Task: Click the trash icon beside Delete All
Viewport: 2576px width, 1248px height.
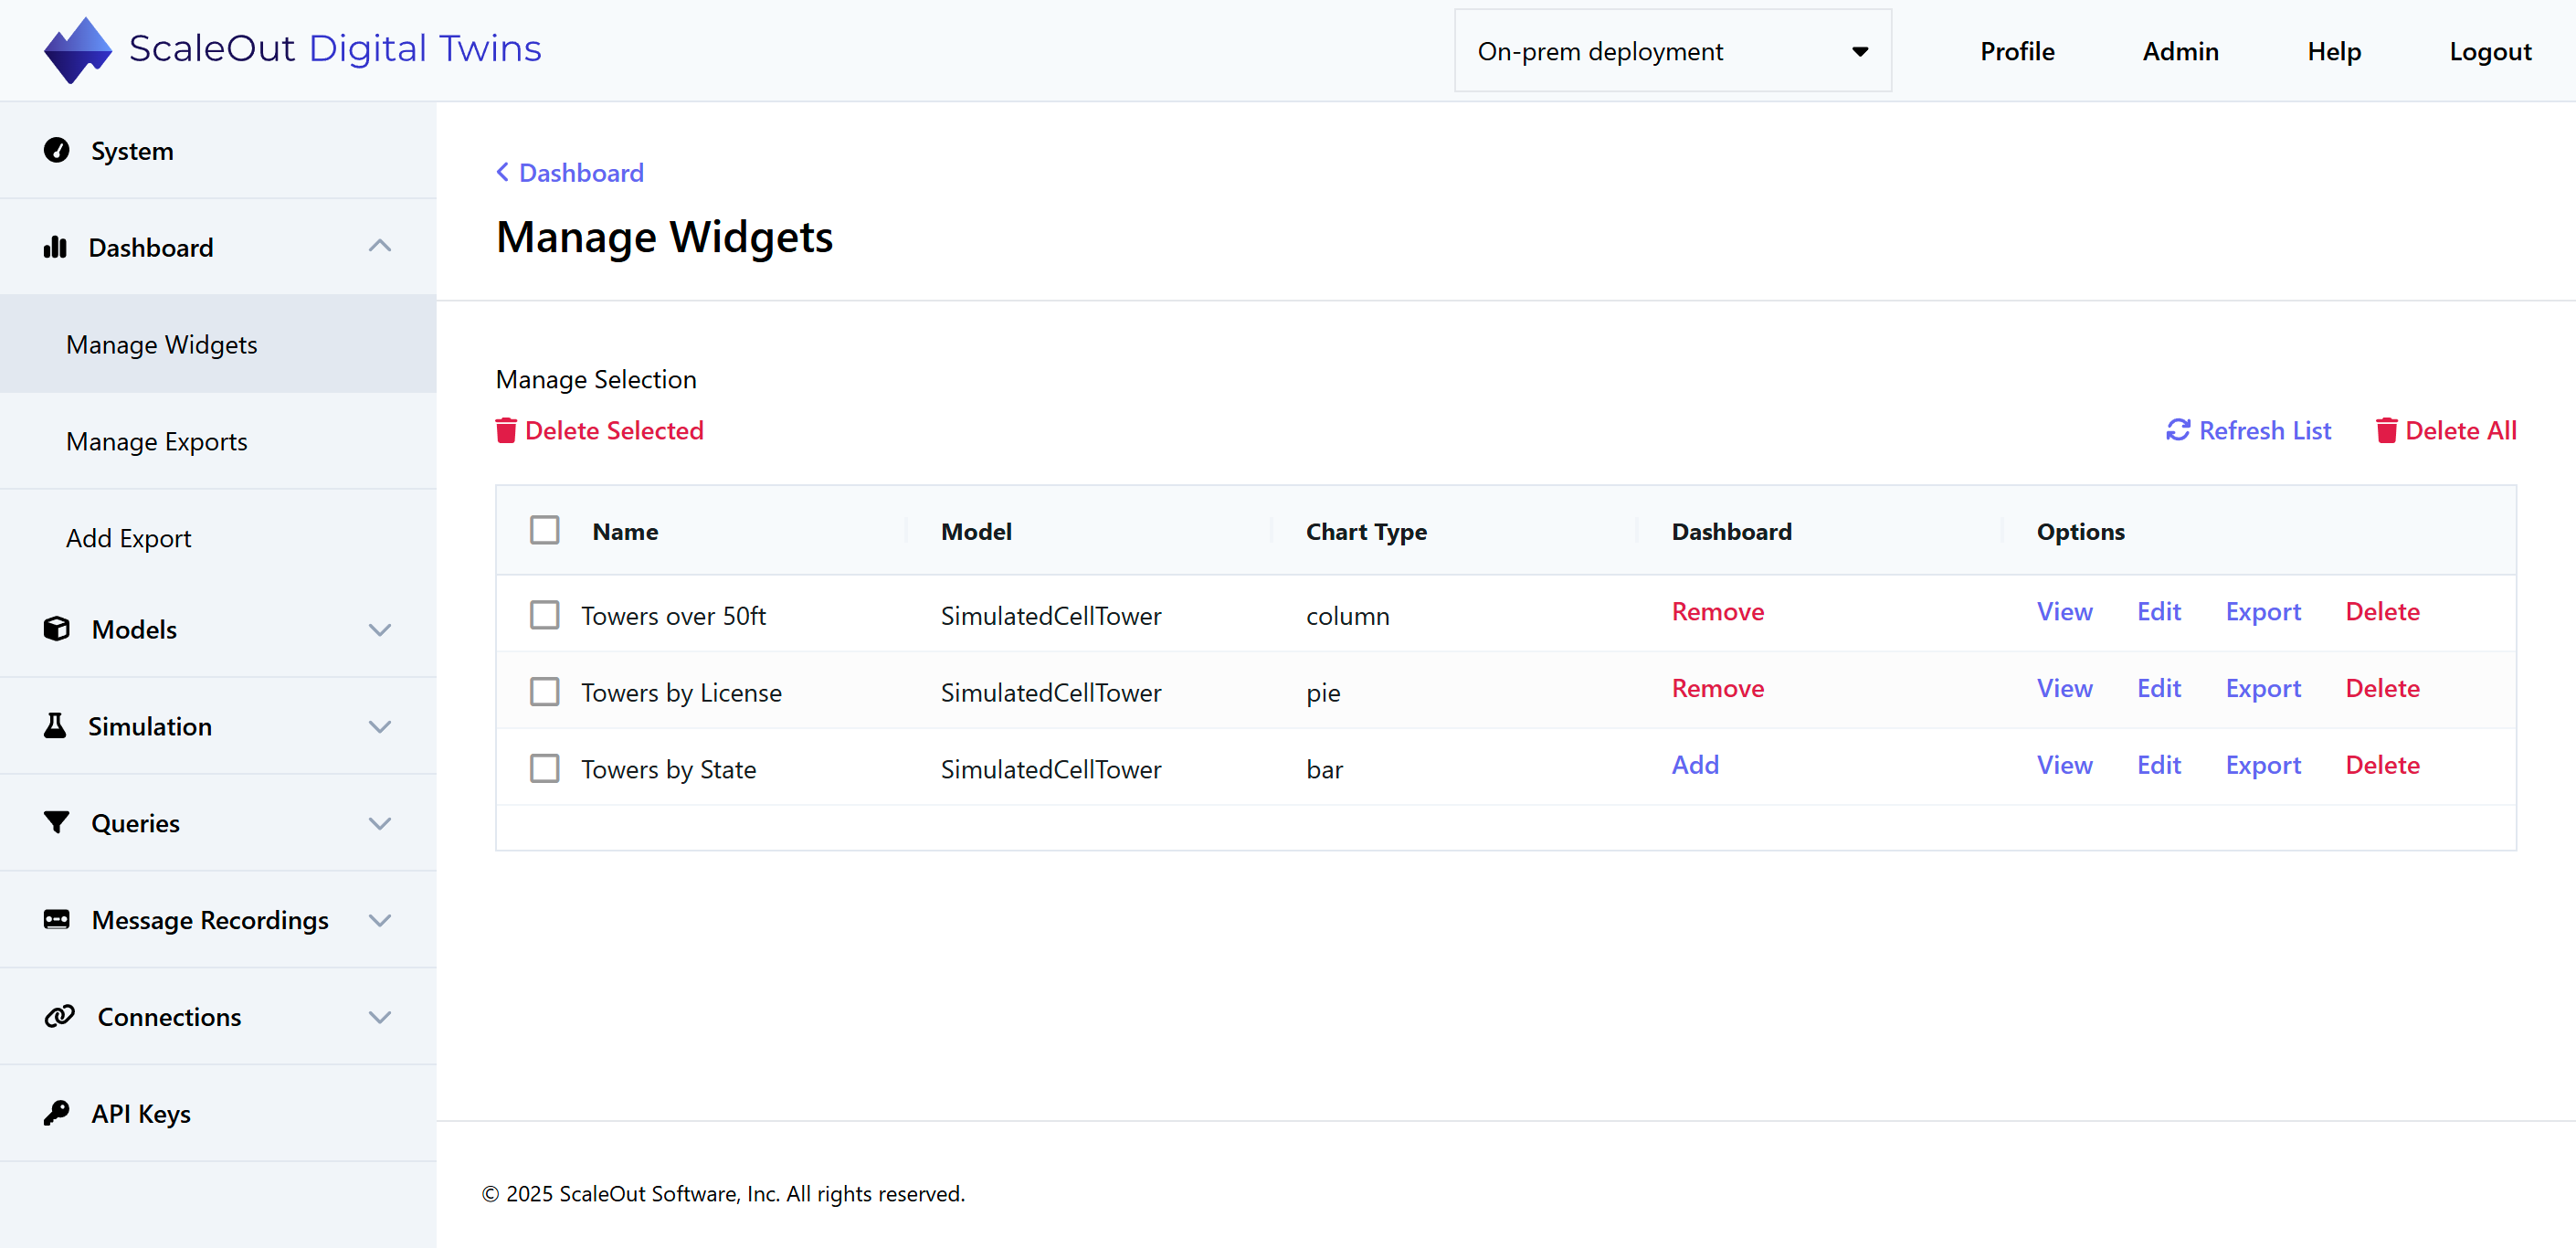Action: tap(2386, 430)
